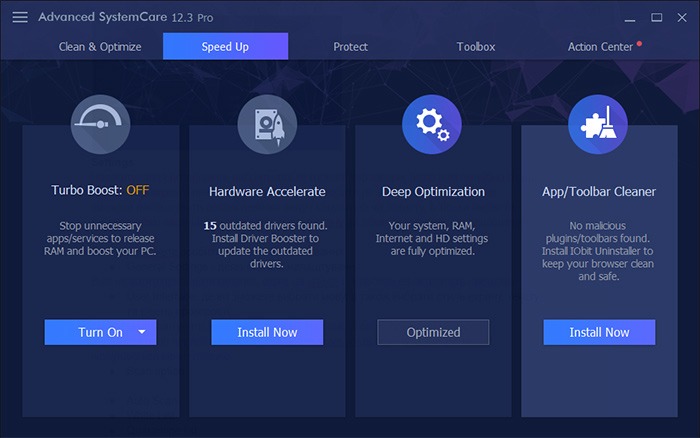The height and width of the screenshot is (438, 700).
Task: Close the Advanced SystemCare window
Action: pos(682,17)
